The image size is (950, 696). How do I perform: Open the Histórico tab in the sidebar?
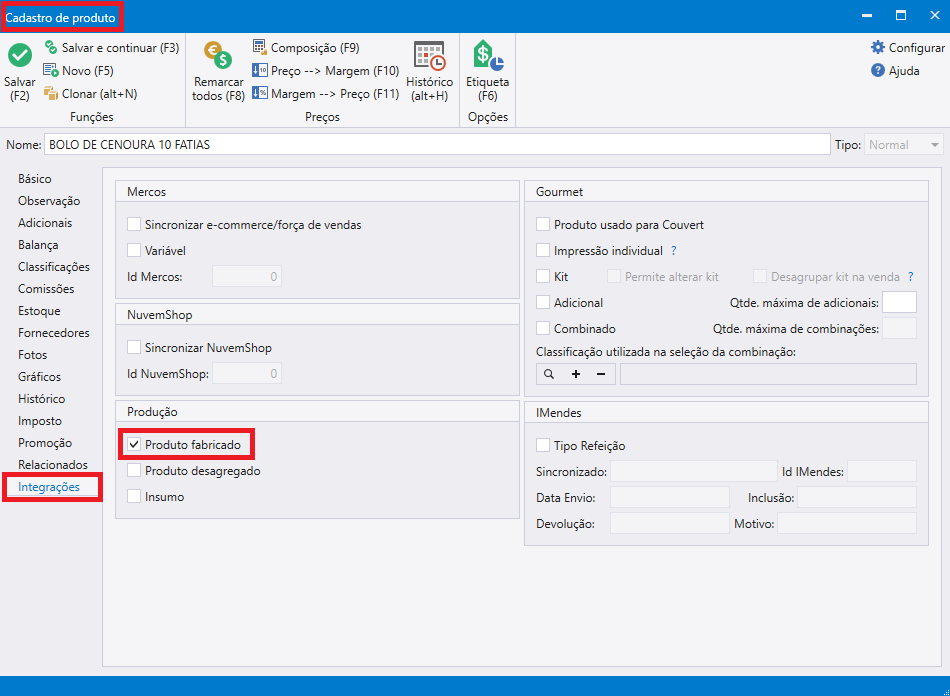tap(42, 399)
